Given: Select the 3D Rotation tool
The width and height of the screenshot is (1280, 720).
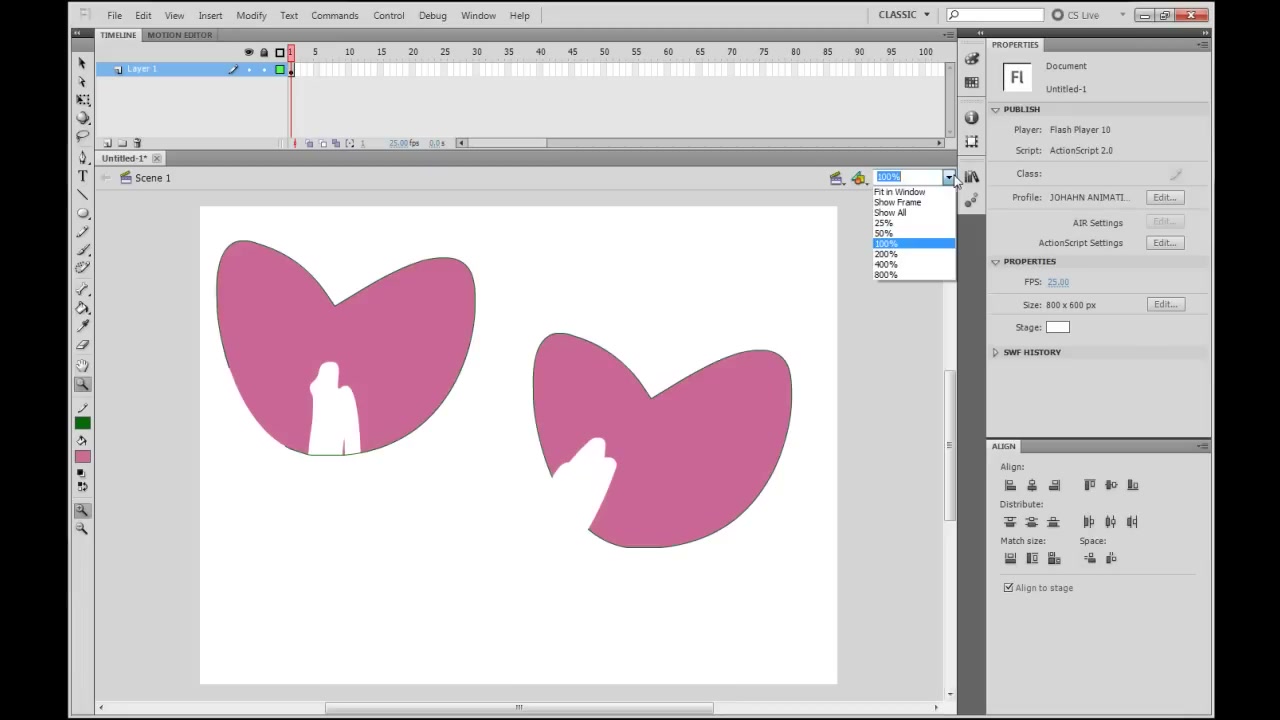Looking at the screenshot, I should 82,117.
